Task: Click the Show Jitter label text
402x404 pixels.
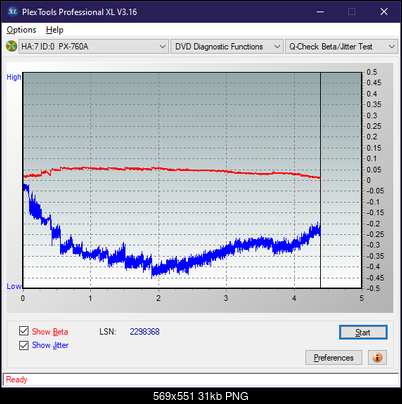Action: tap(50, 345)
